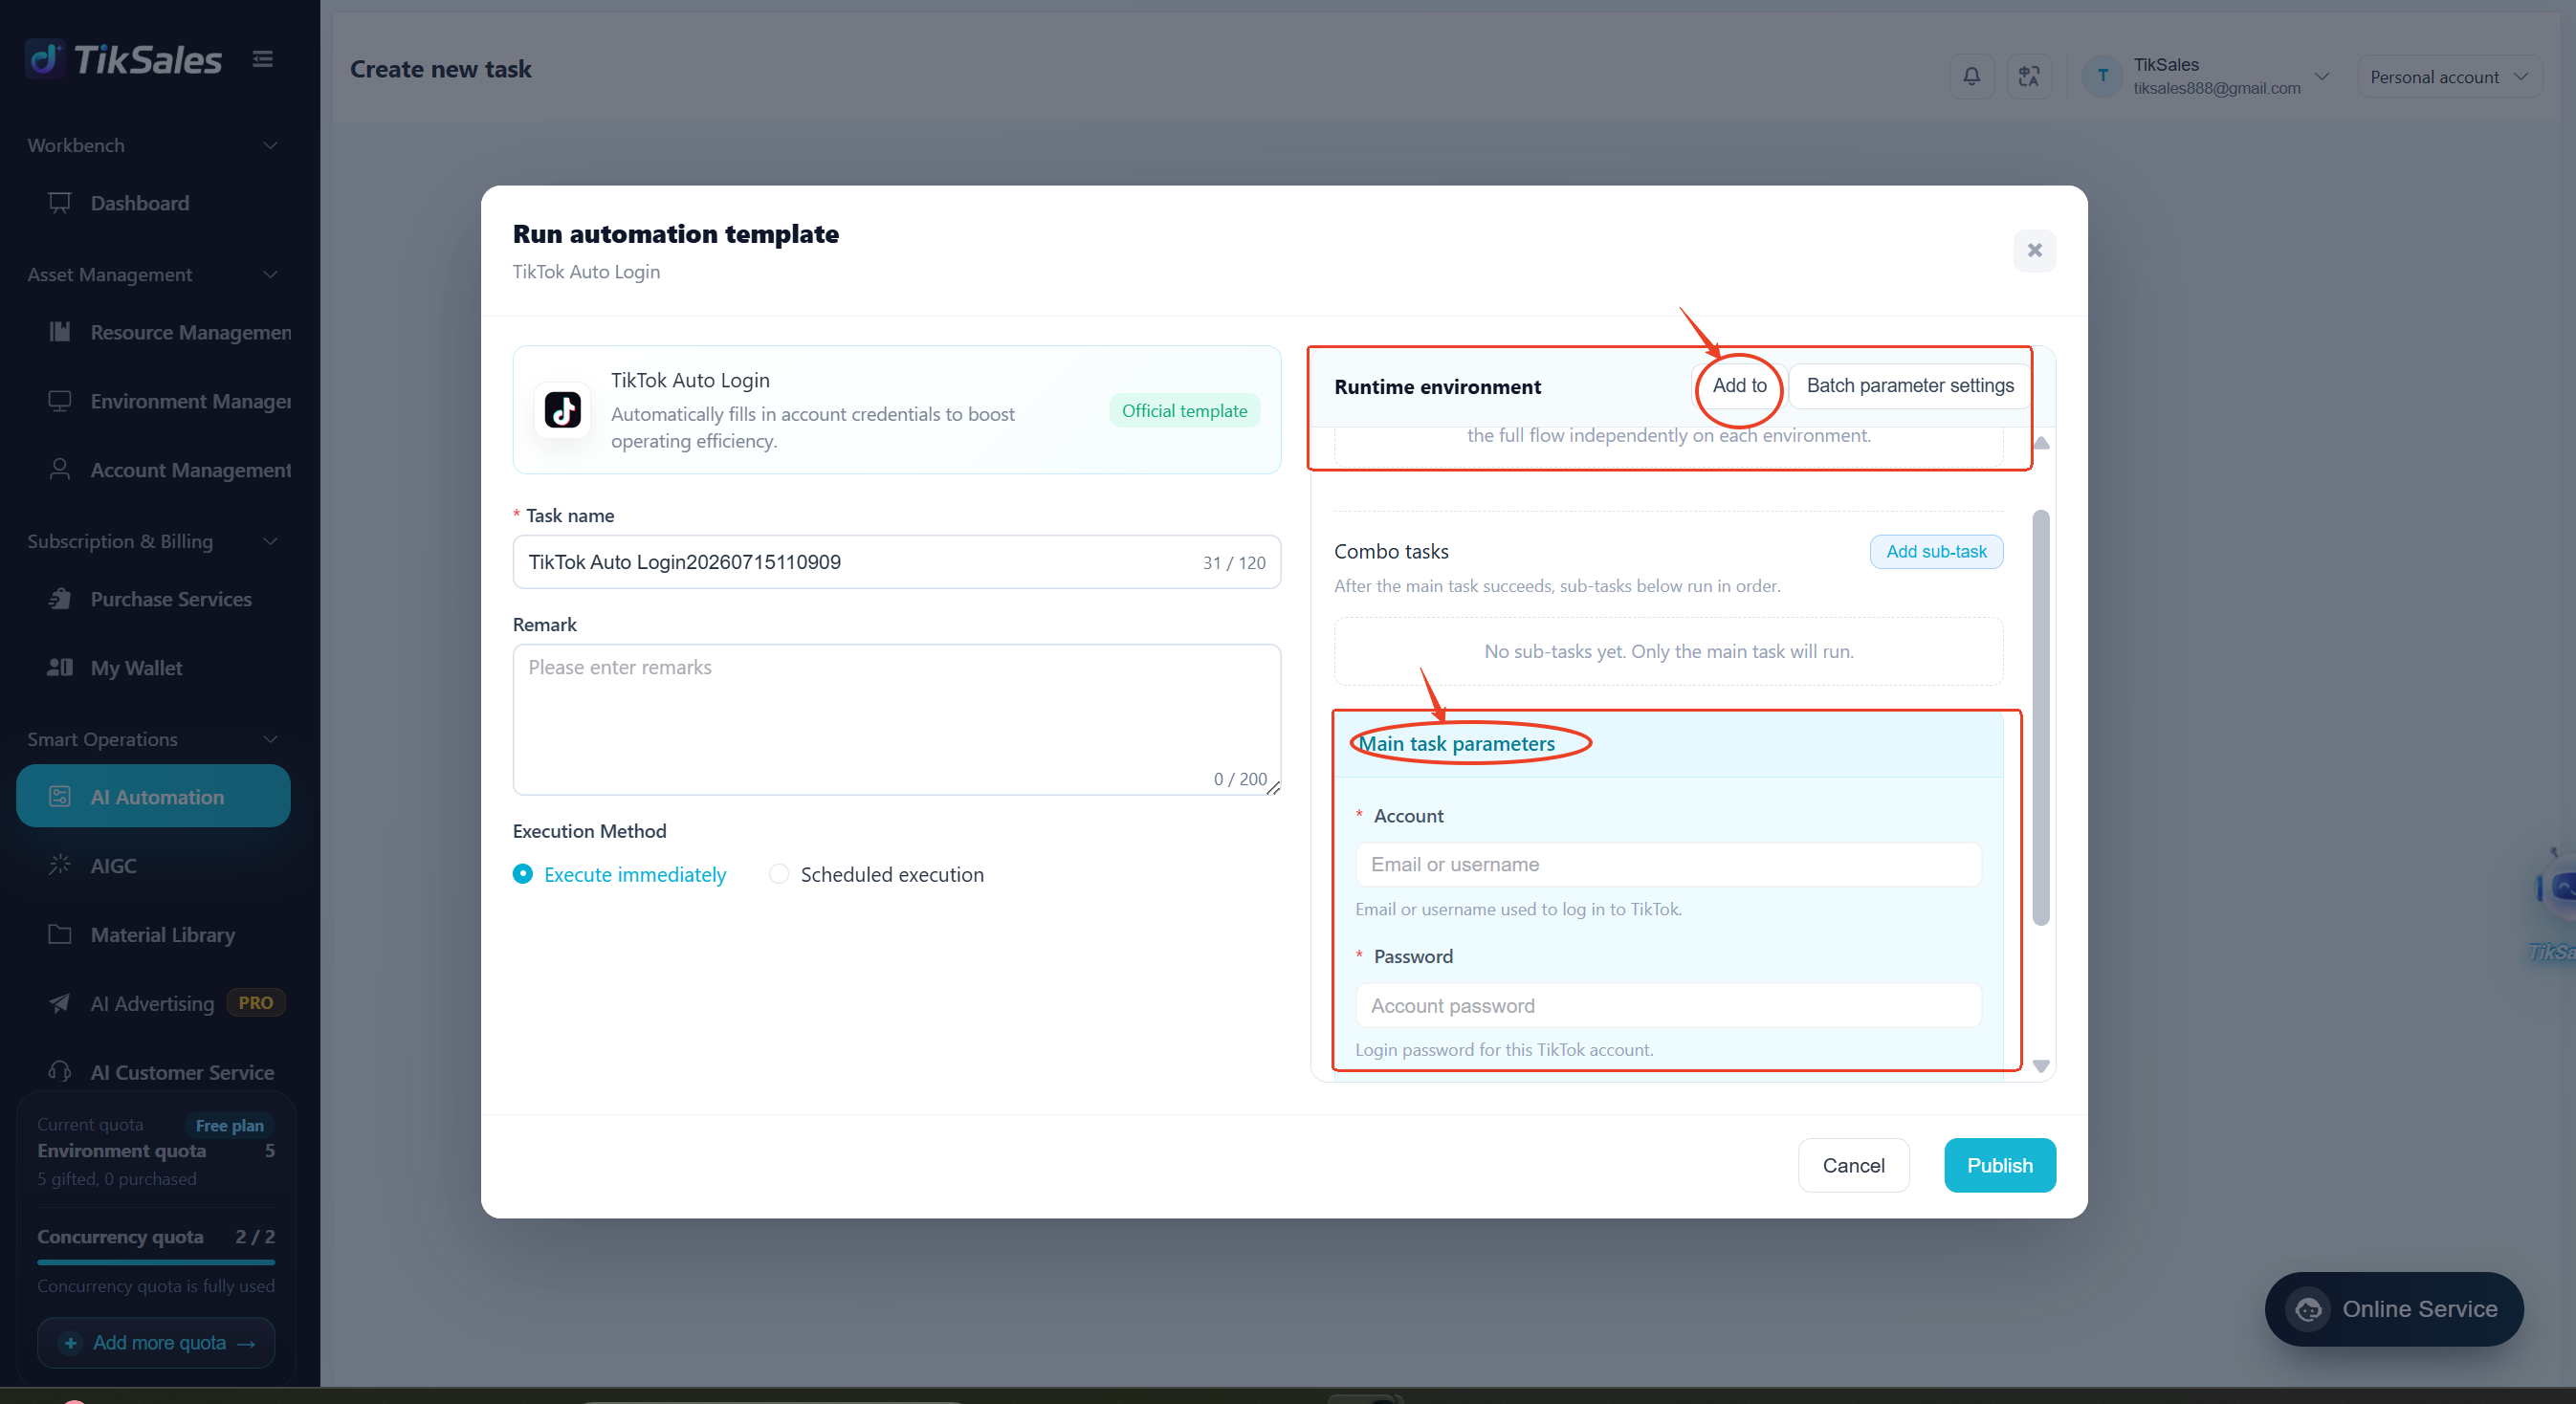Click the Account Management person icon
The width and height of the screenshot is (2576, 1404).
60,470
